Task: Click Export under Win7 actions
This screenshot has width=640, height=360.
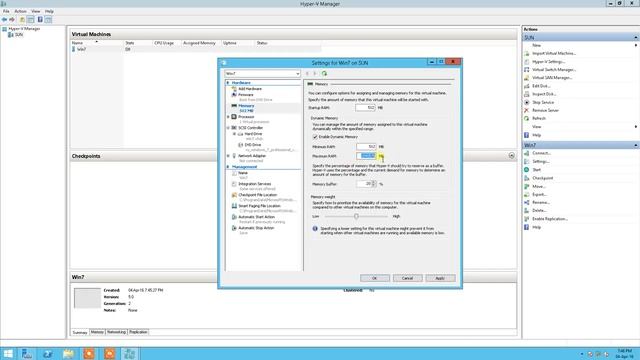Action: pyautogui.click(x=539, y=195)
